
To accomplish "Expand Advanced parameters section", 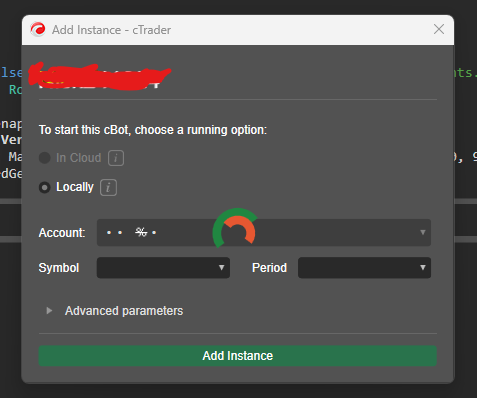I will pyautogui.click(x=49, y=311).
